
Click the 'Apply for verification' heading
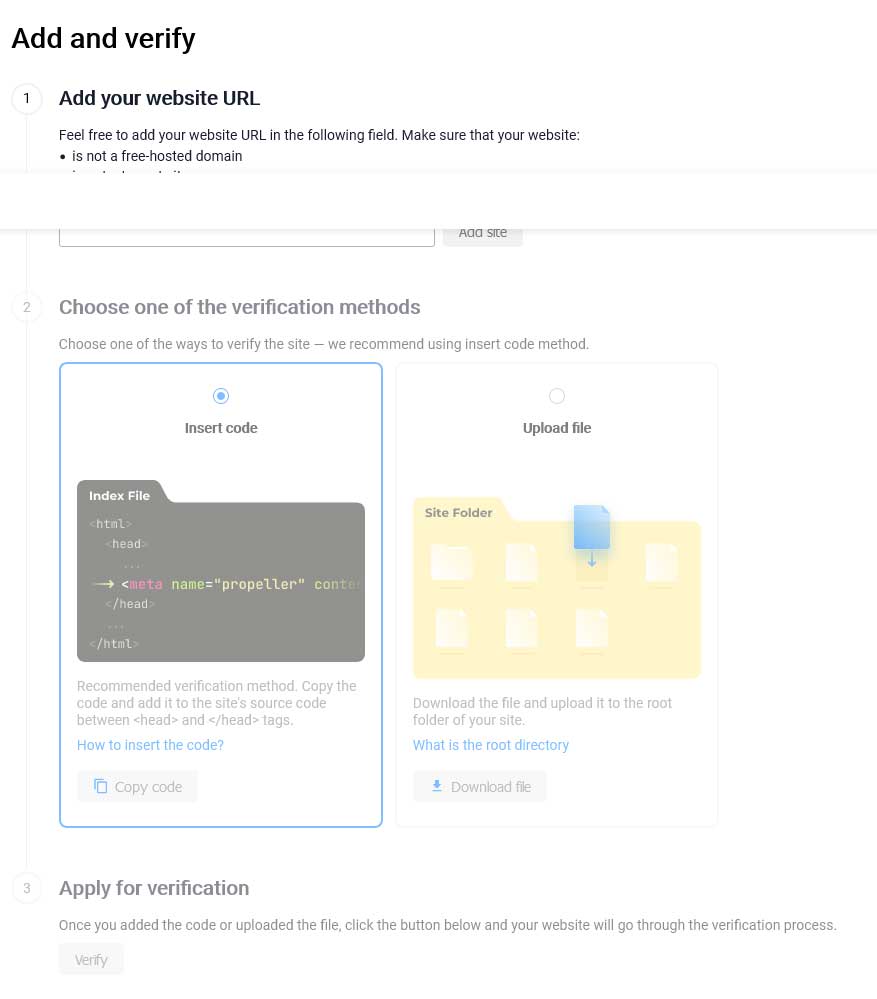pos(154,888)
